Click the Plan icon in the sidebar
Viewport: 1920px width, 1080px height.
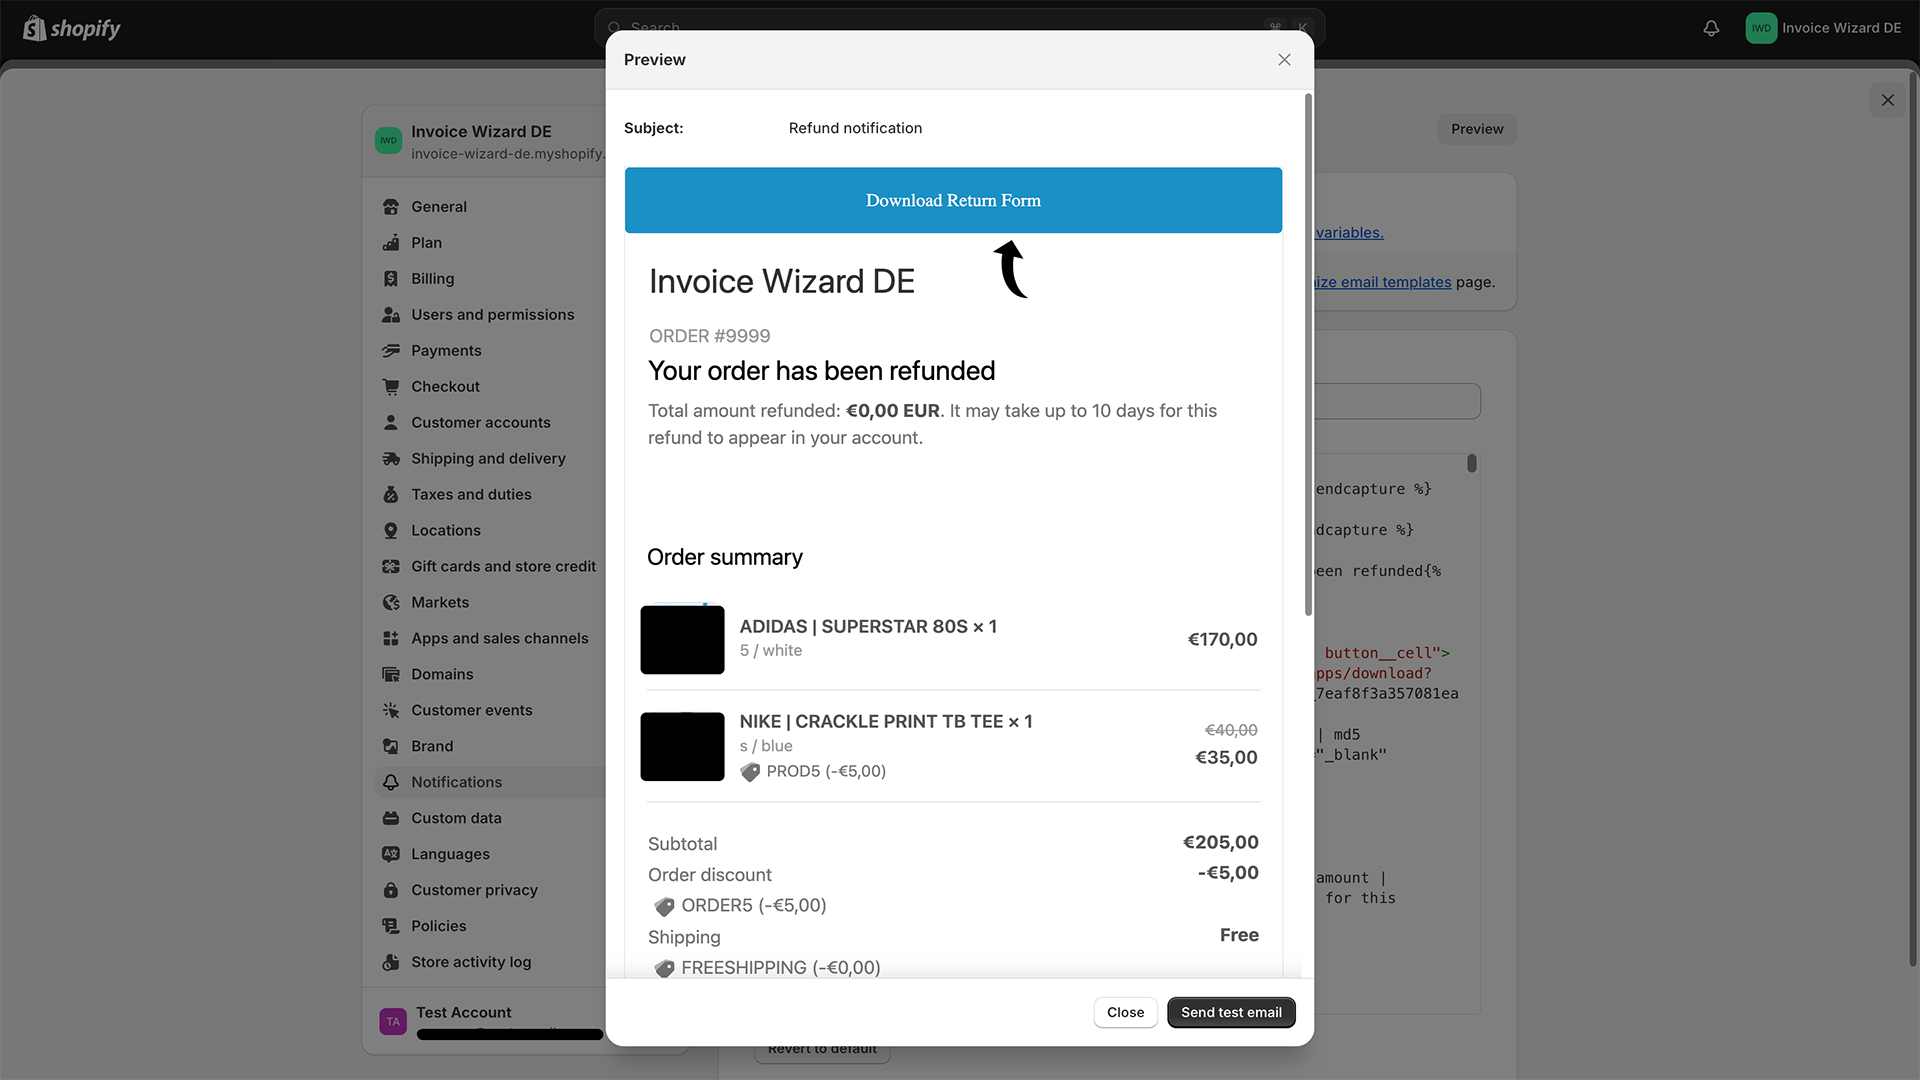(x=391, y=243)
